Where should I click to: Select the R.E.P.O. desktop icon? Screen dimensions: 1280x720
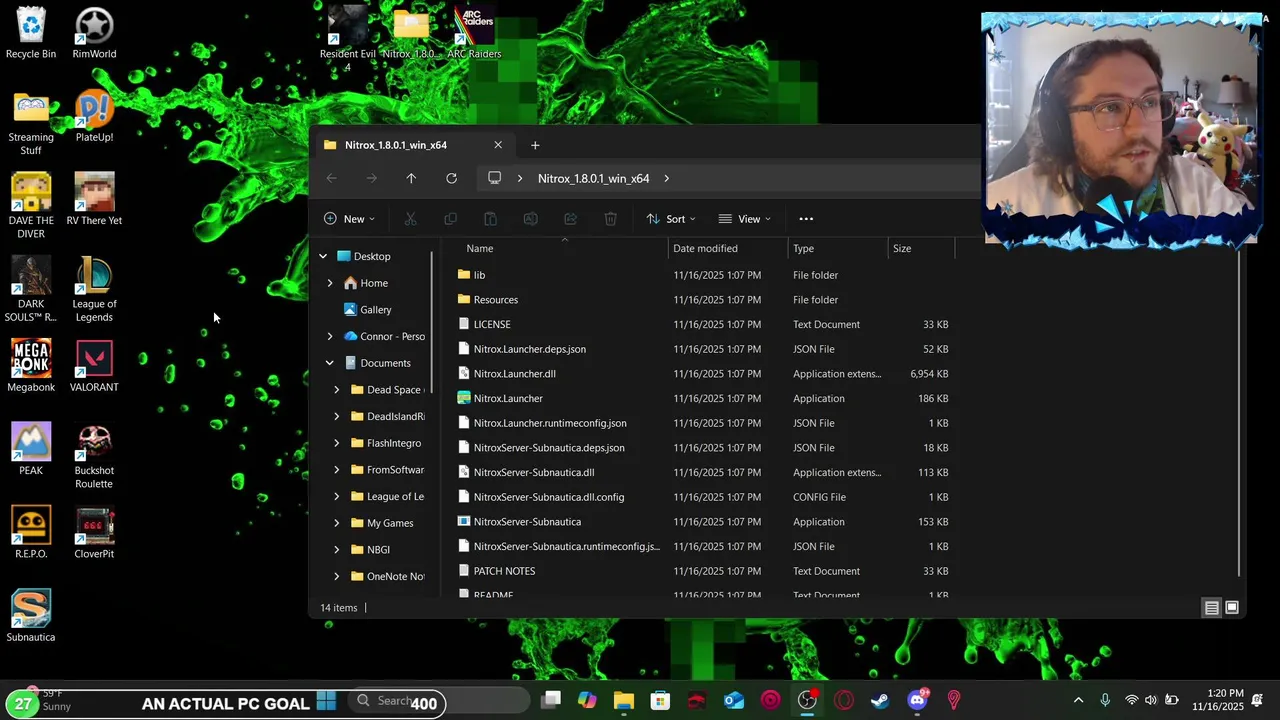tap(31, 533)
